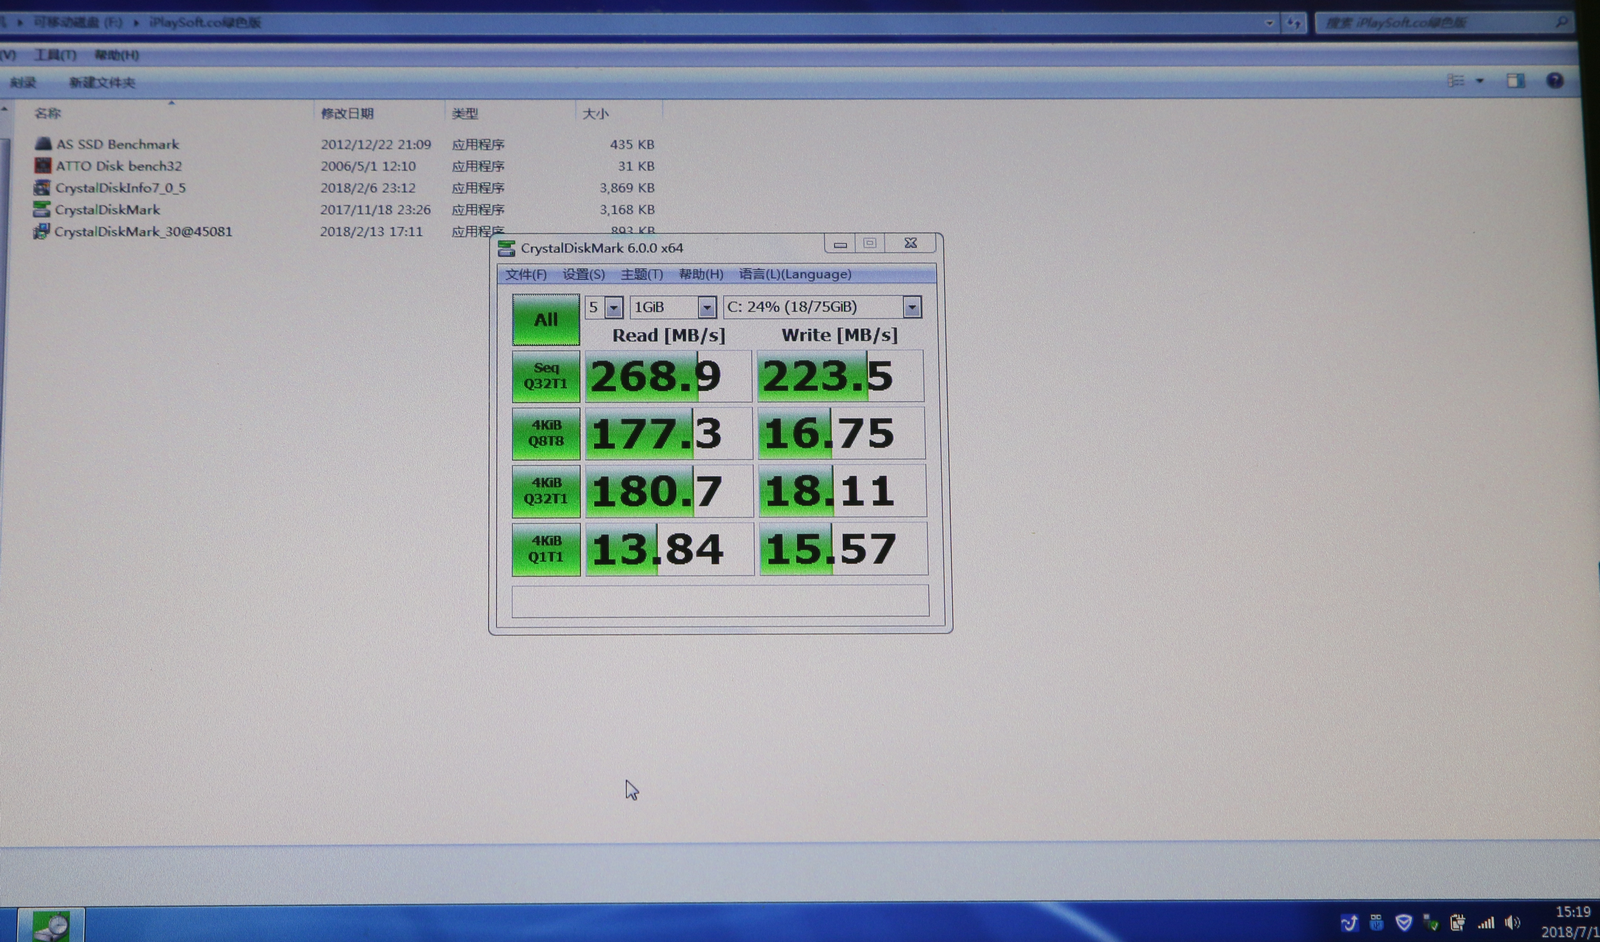Select the AS SSD Benchmark file icon
The image size is (1600, 942).
pos(43,144)
